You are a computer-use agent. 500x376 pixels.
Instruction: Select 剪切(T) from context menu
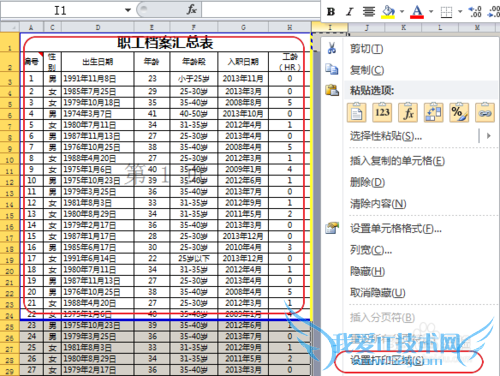[367, 49]
